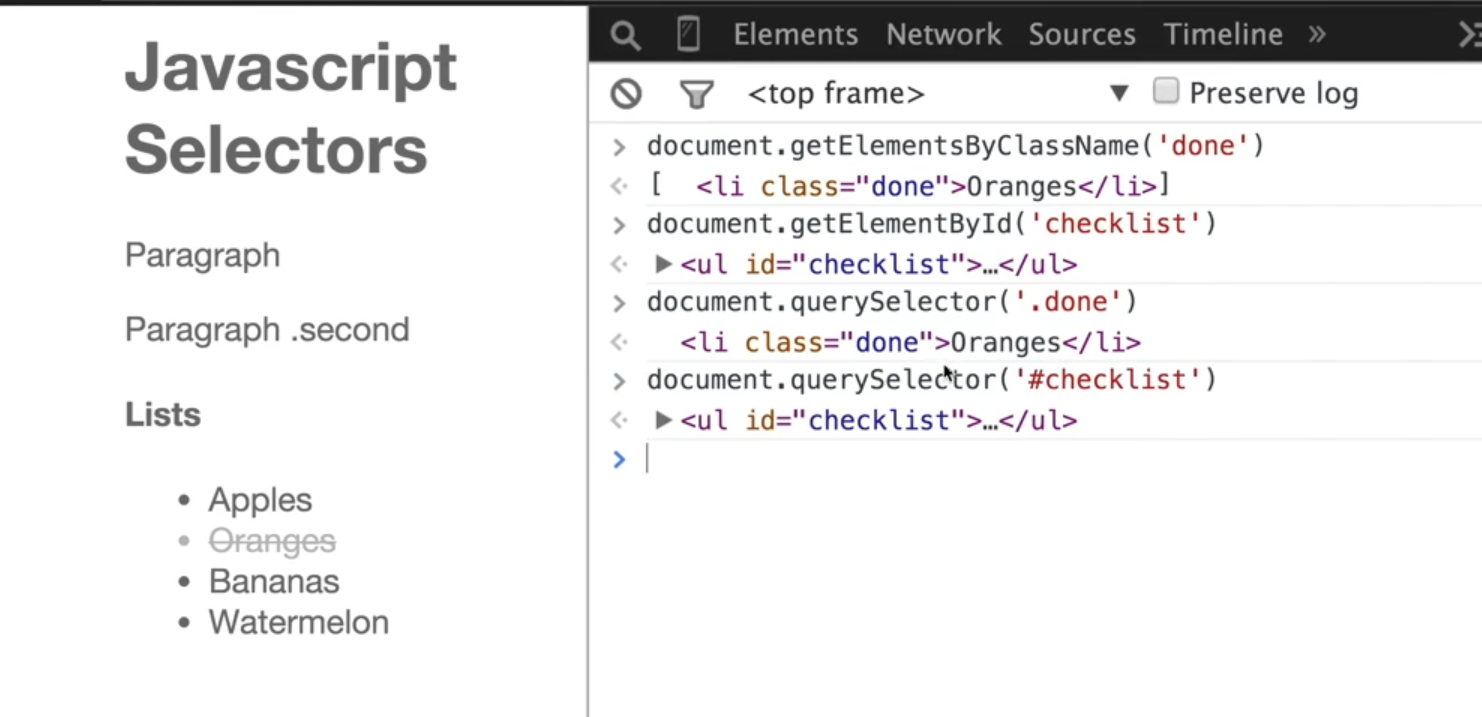
Task: Expand the ul checklist result under getElementById
Action: coord(663,264)
